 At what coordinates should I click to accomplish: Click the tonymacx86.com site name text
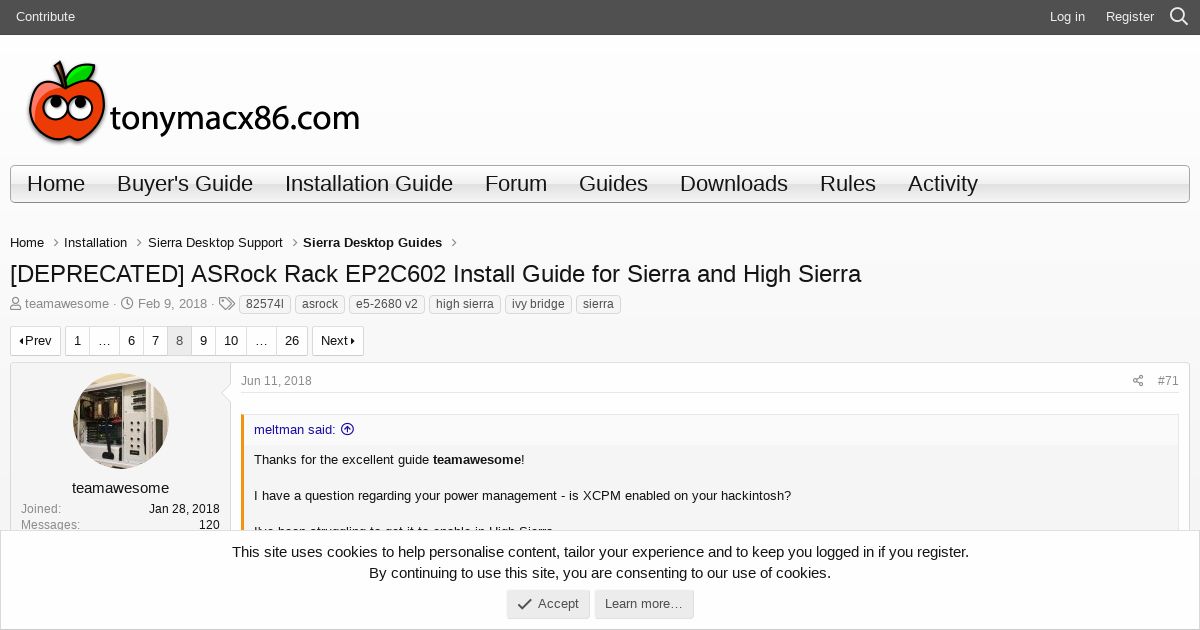click(235, 118)
